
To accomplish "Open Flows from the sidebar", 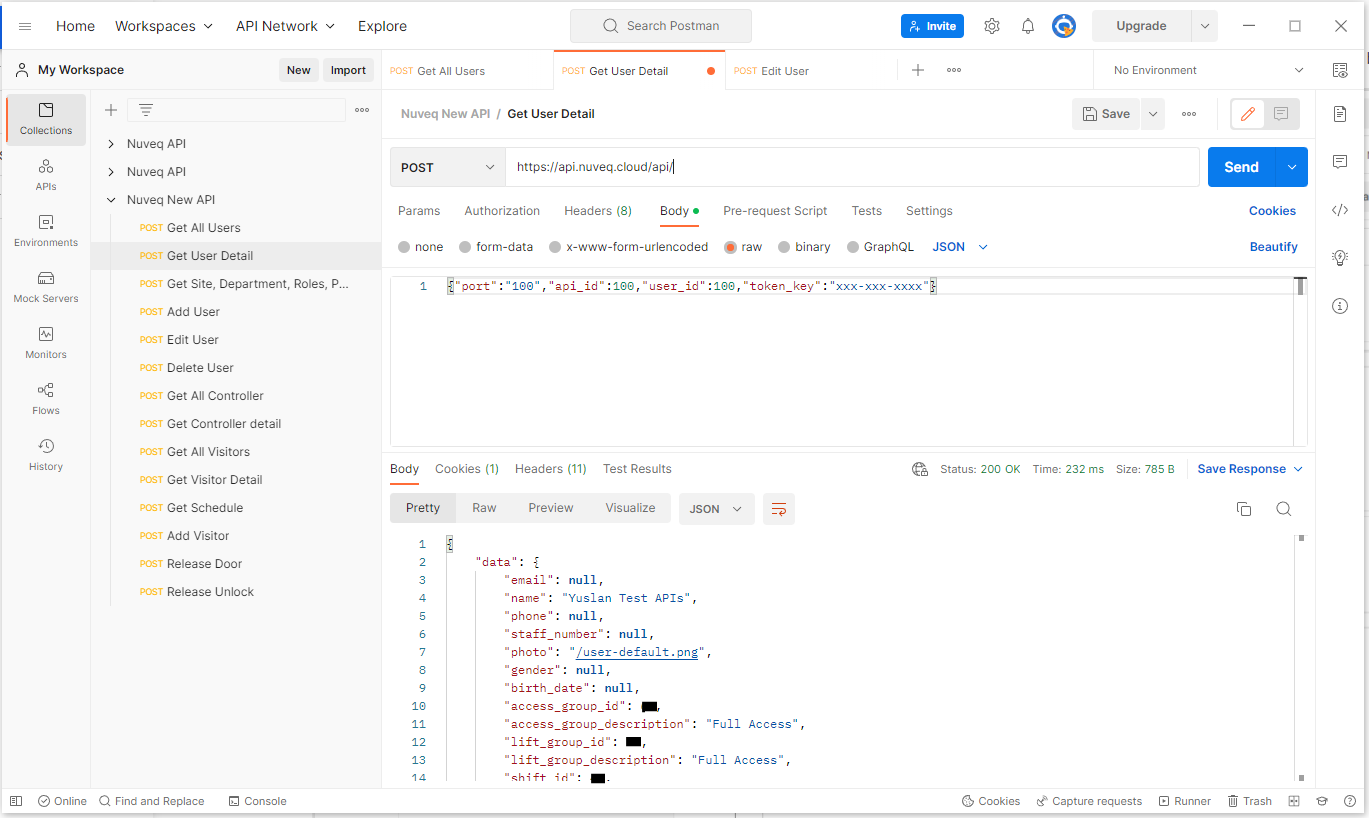I will coord(46,398).
